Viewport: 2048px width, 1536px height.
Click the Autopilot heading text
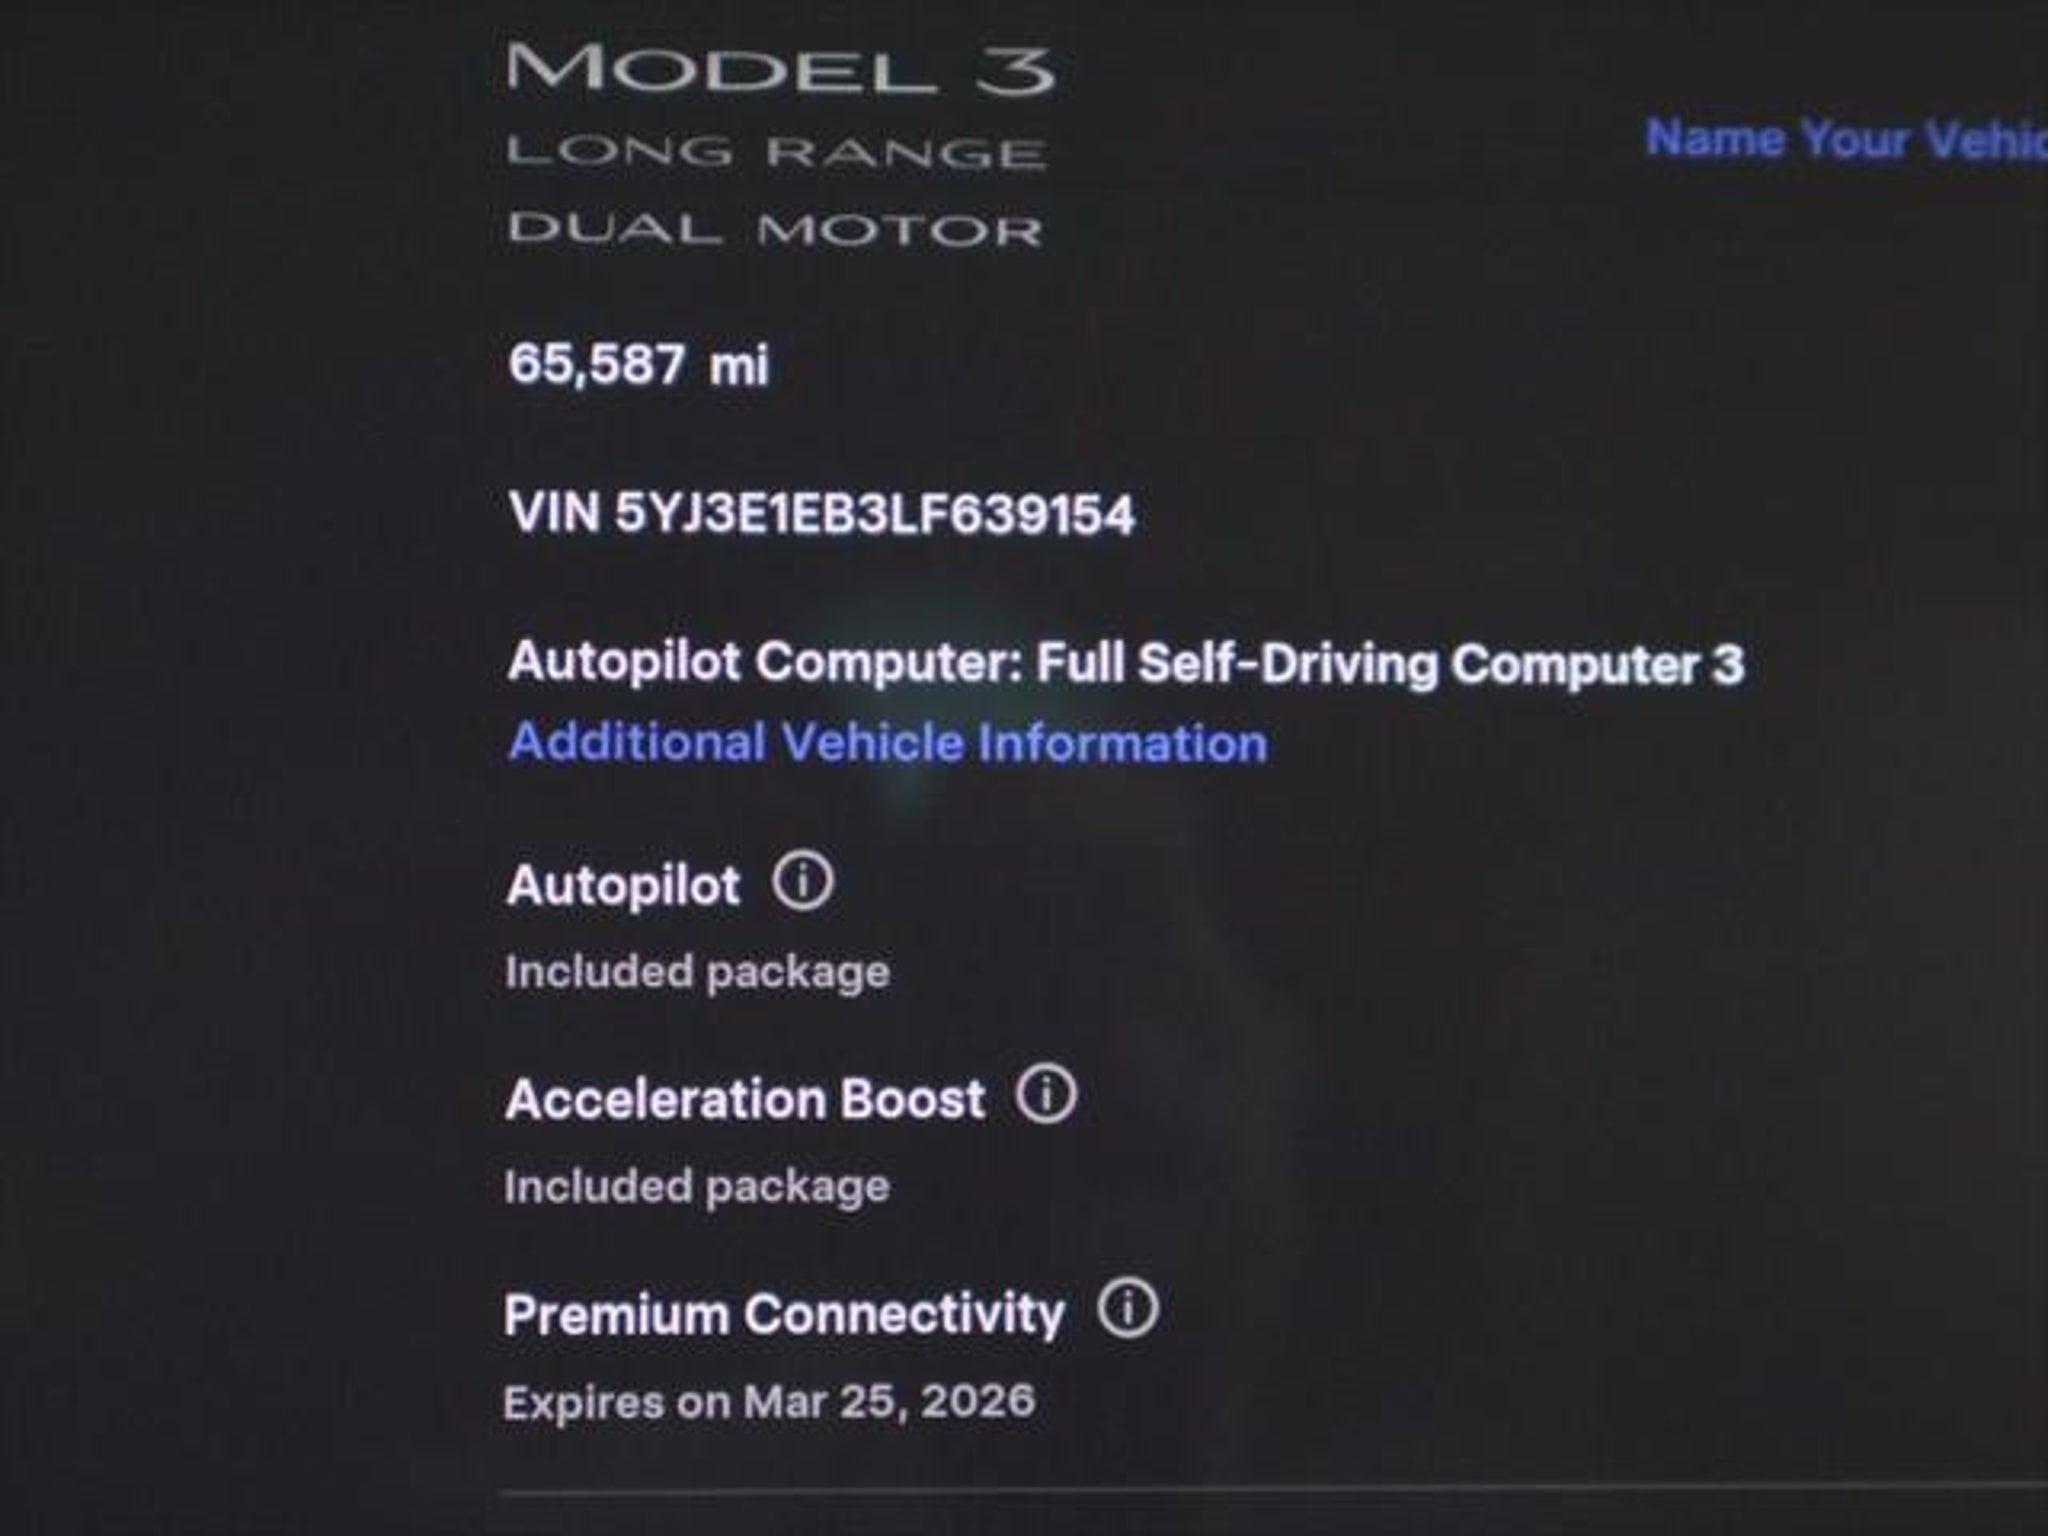click(x=623, y=886)
